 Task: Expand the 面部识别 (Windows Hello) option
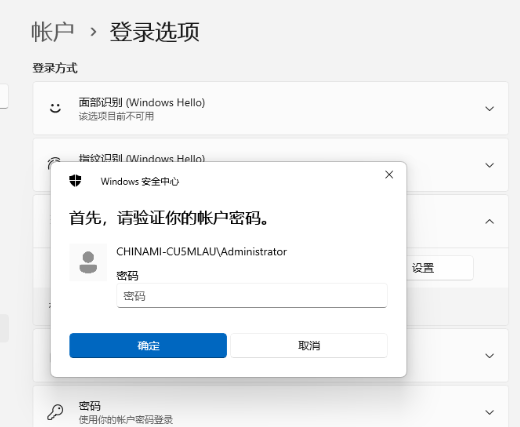pos(489,109)
